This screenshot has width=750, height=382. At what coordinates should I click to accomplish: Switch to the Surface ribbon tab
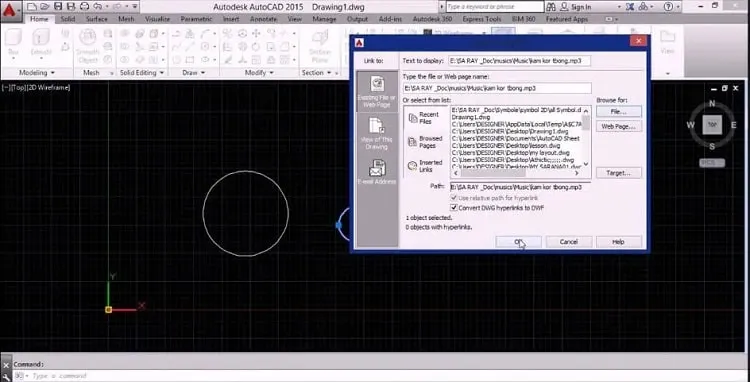(97, 19)
